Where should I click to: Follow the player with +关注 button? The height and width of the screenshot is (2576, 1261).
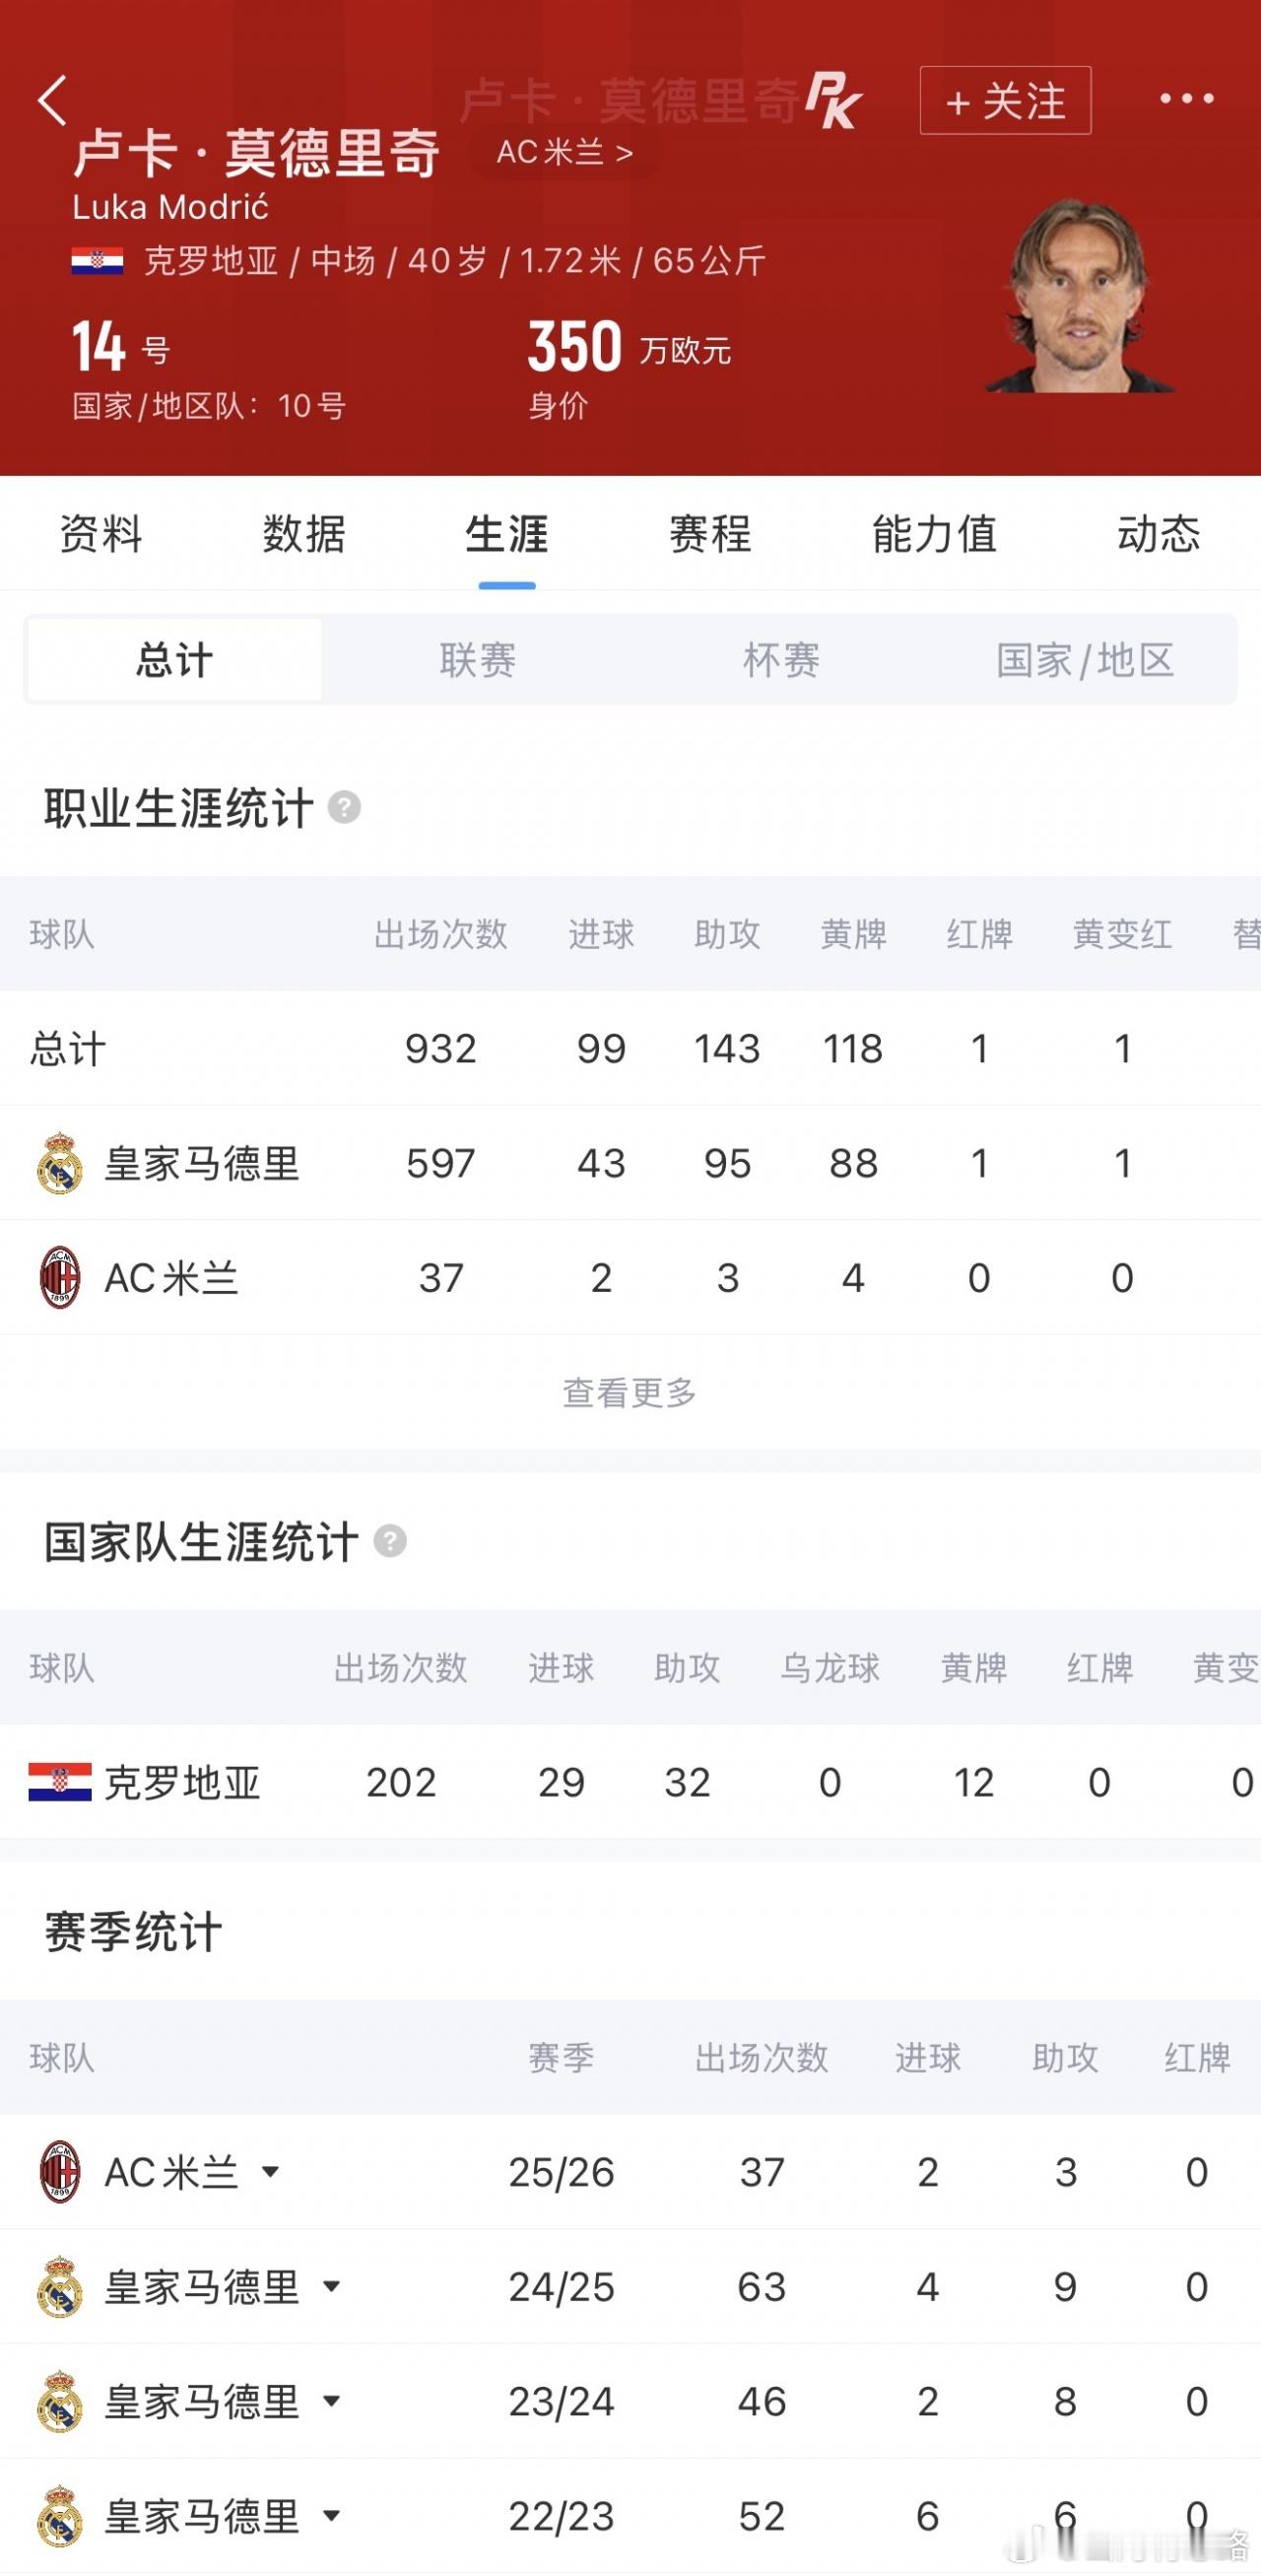pos(1005,100)
